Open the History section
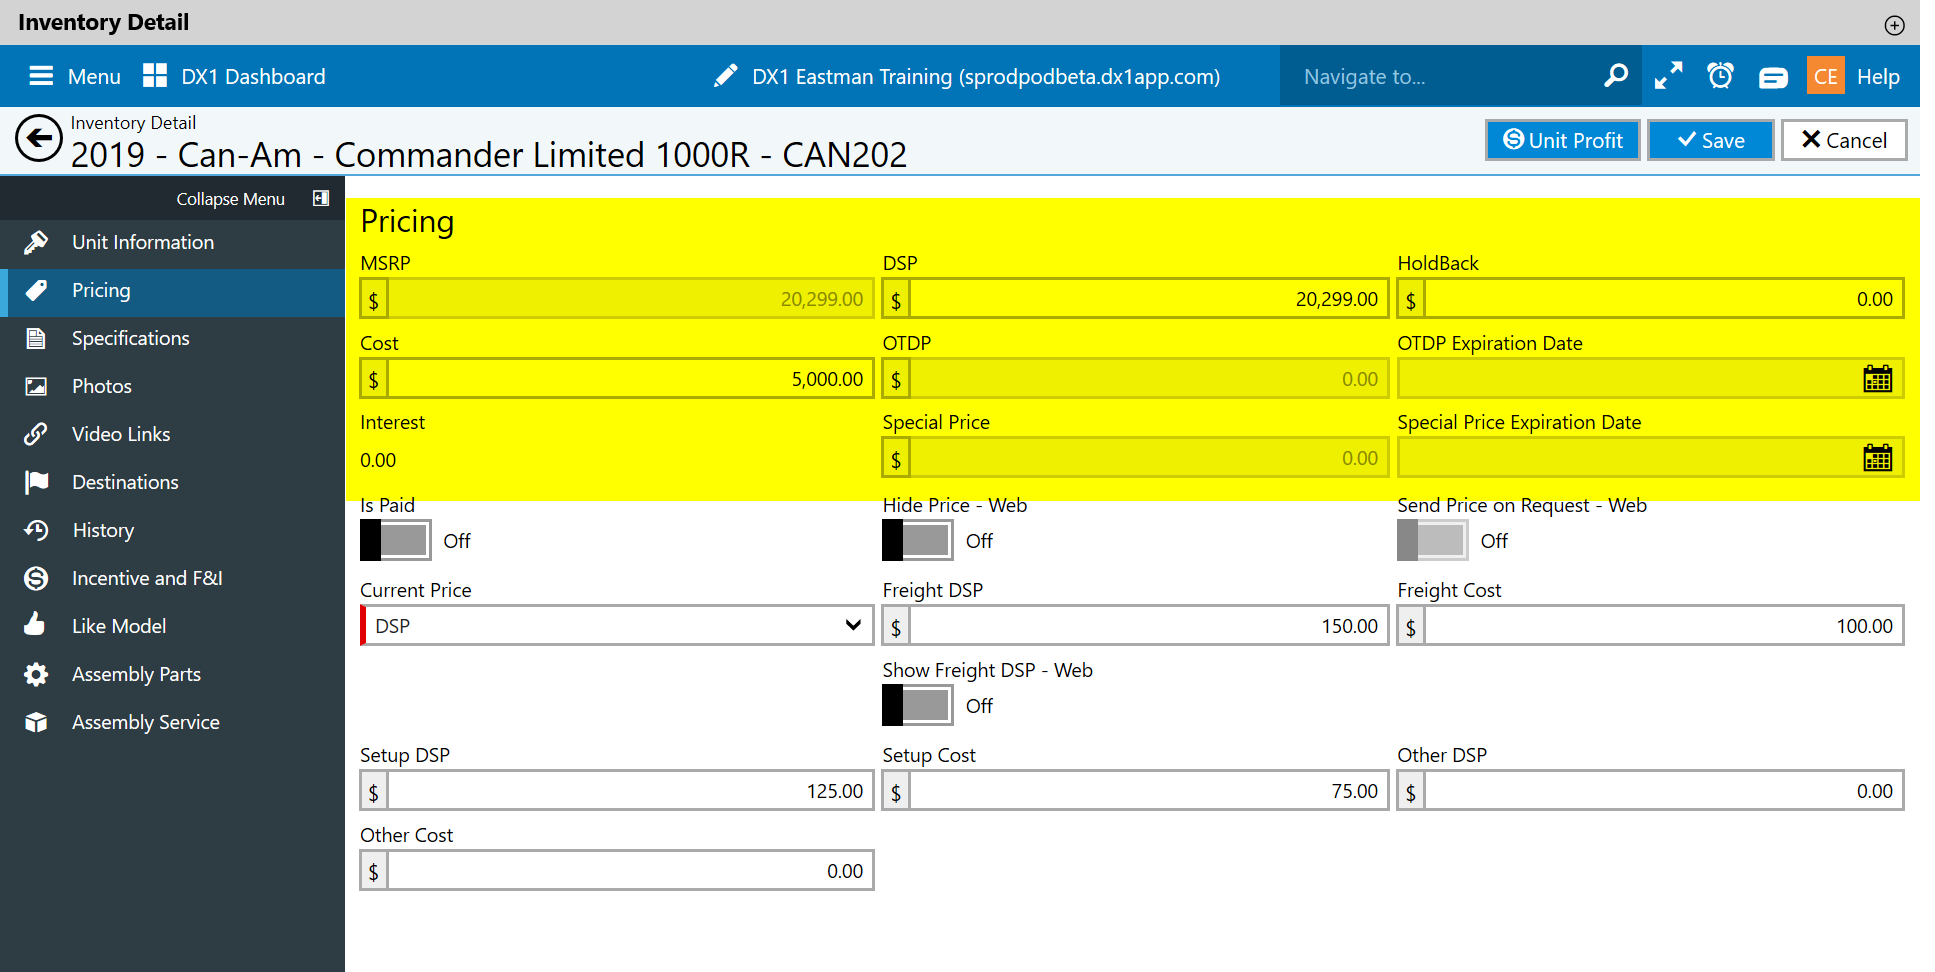1935x972 pixels. point(172,530)
